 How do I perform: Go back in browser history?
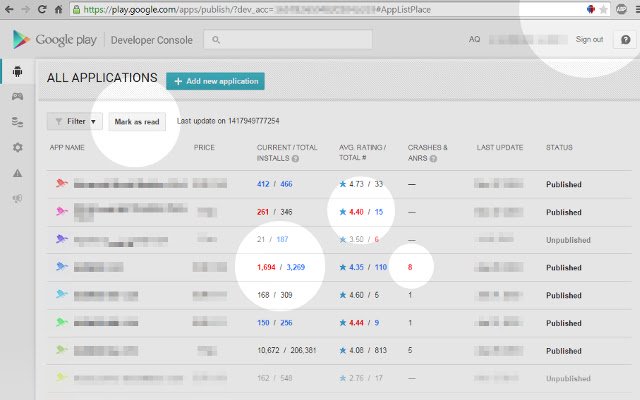[9, 9]
